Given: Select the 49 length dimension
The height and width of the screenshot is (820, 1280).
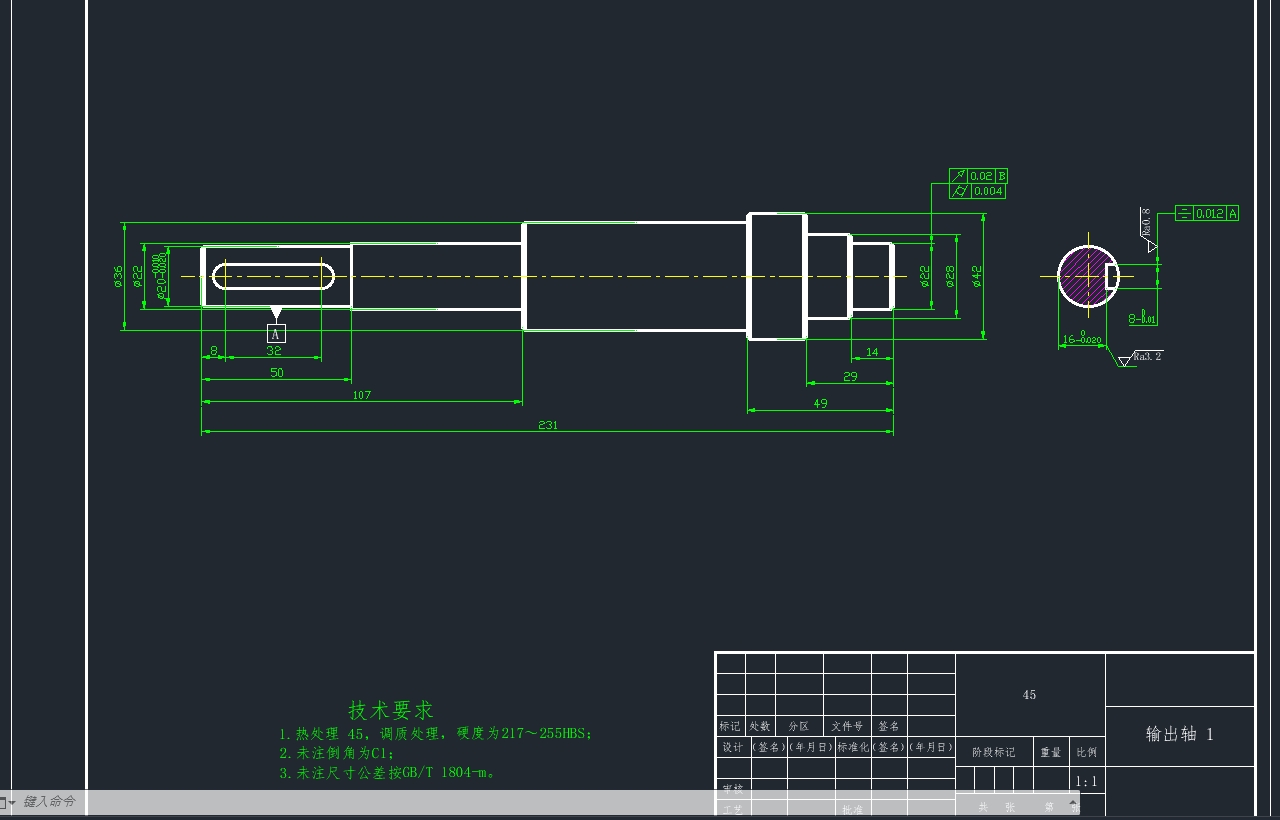Looking at the screenshot, I should tap(820, 404).
